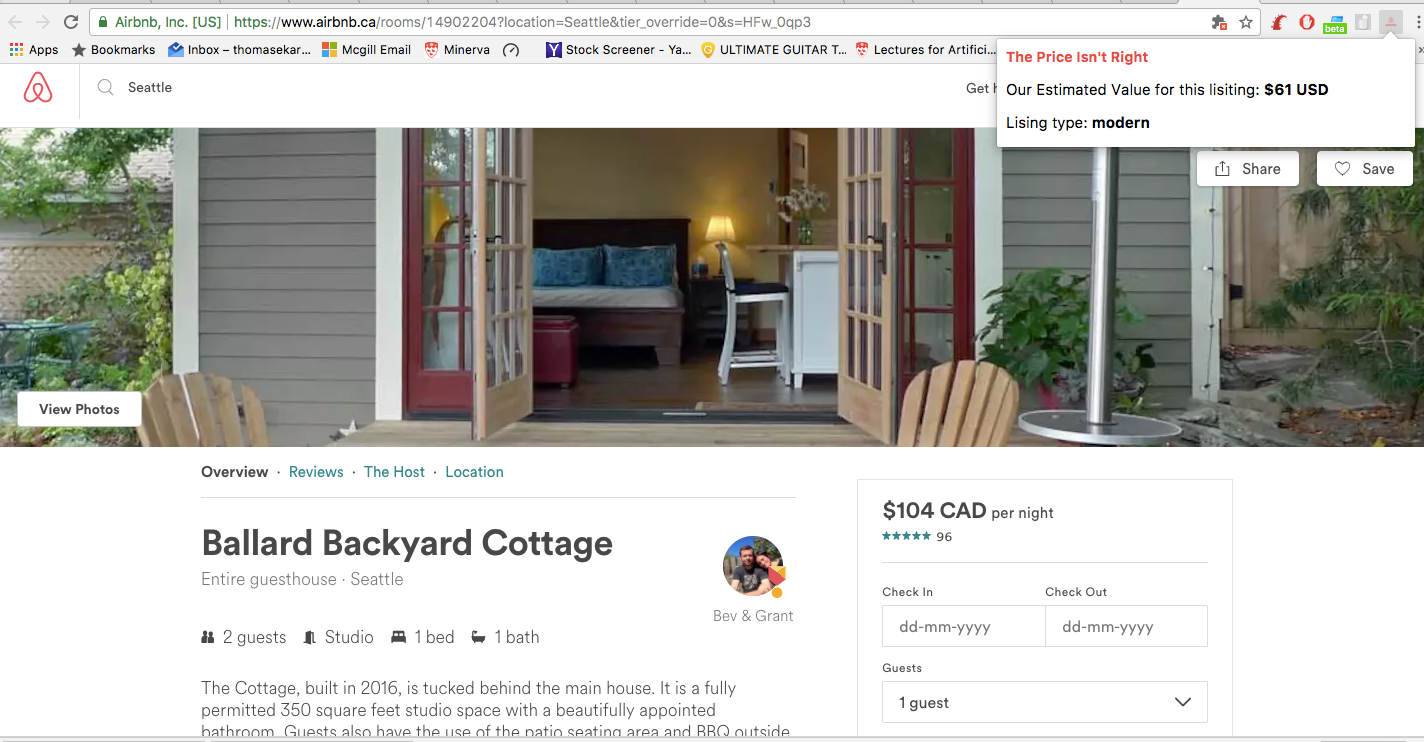Click the green beta extension icon
Screen dimensions: 1424x742
click(x=1335, y=23)
